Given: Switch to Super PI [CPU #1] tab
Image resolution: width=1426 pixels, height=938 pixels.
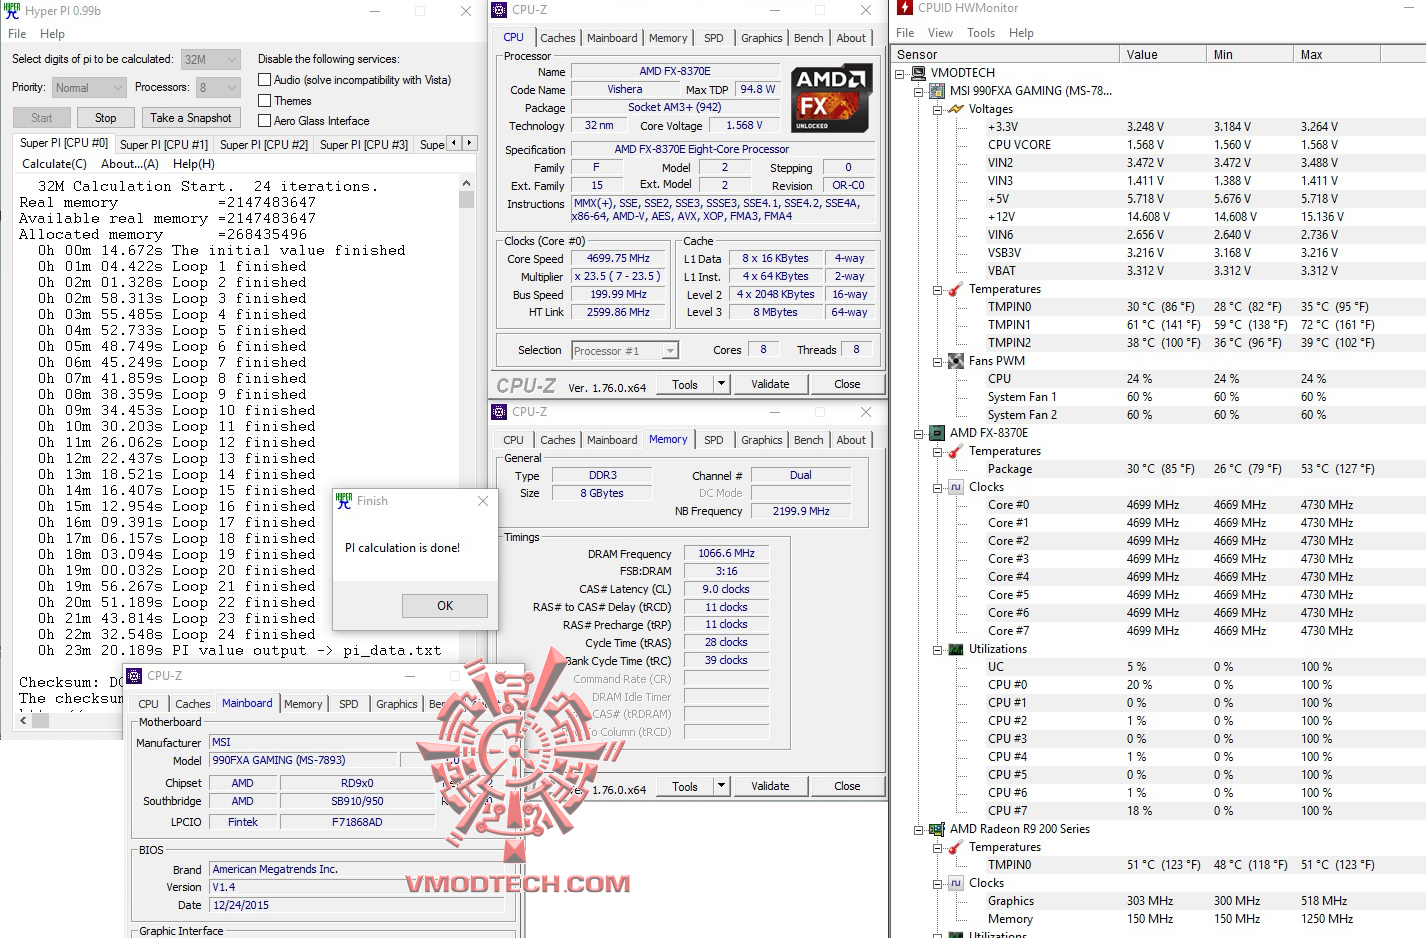Looking at the screenshot, I should tap(164, 145).
